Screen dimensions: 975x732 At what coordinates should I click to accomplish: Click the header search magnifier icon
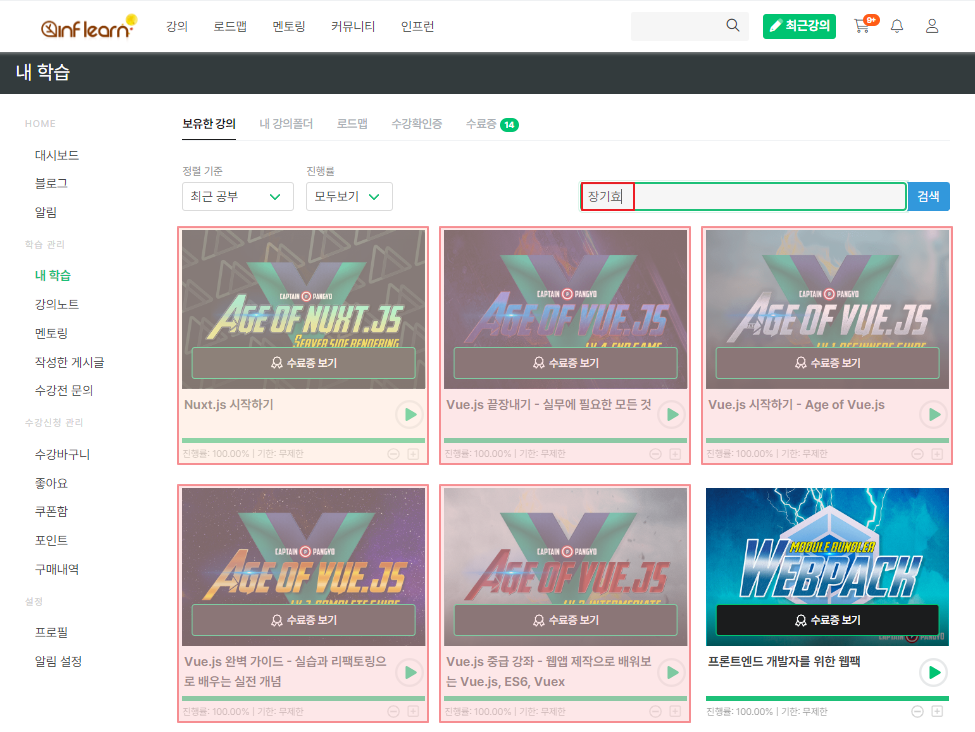(x=732, y=25)
